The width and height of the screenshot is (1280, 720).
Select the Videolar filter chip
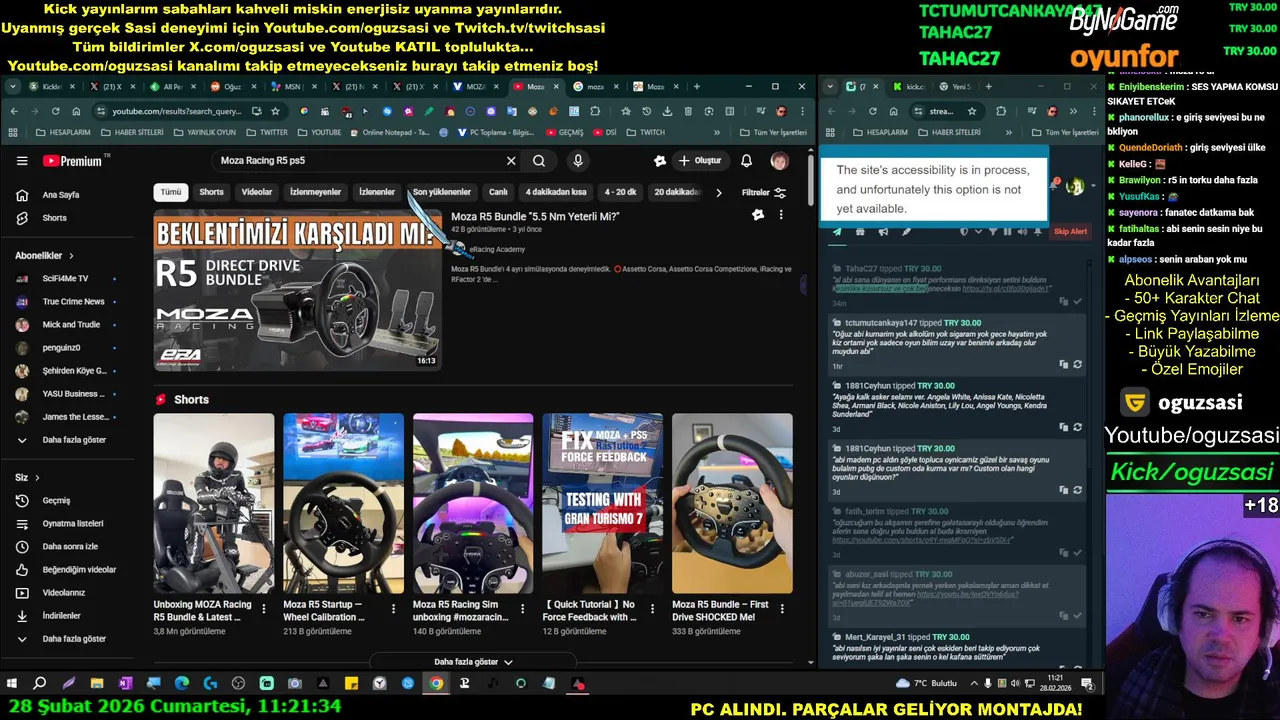pos(257,192)
